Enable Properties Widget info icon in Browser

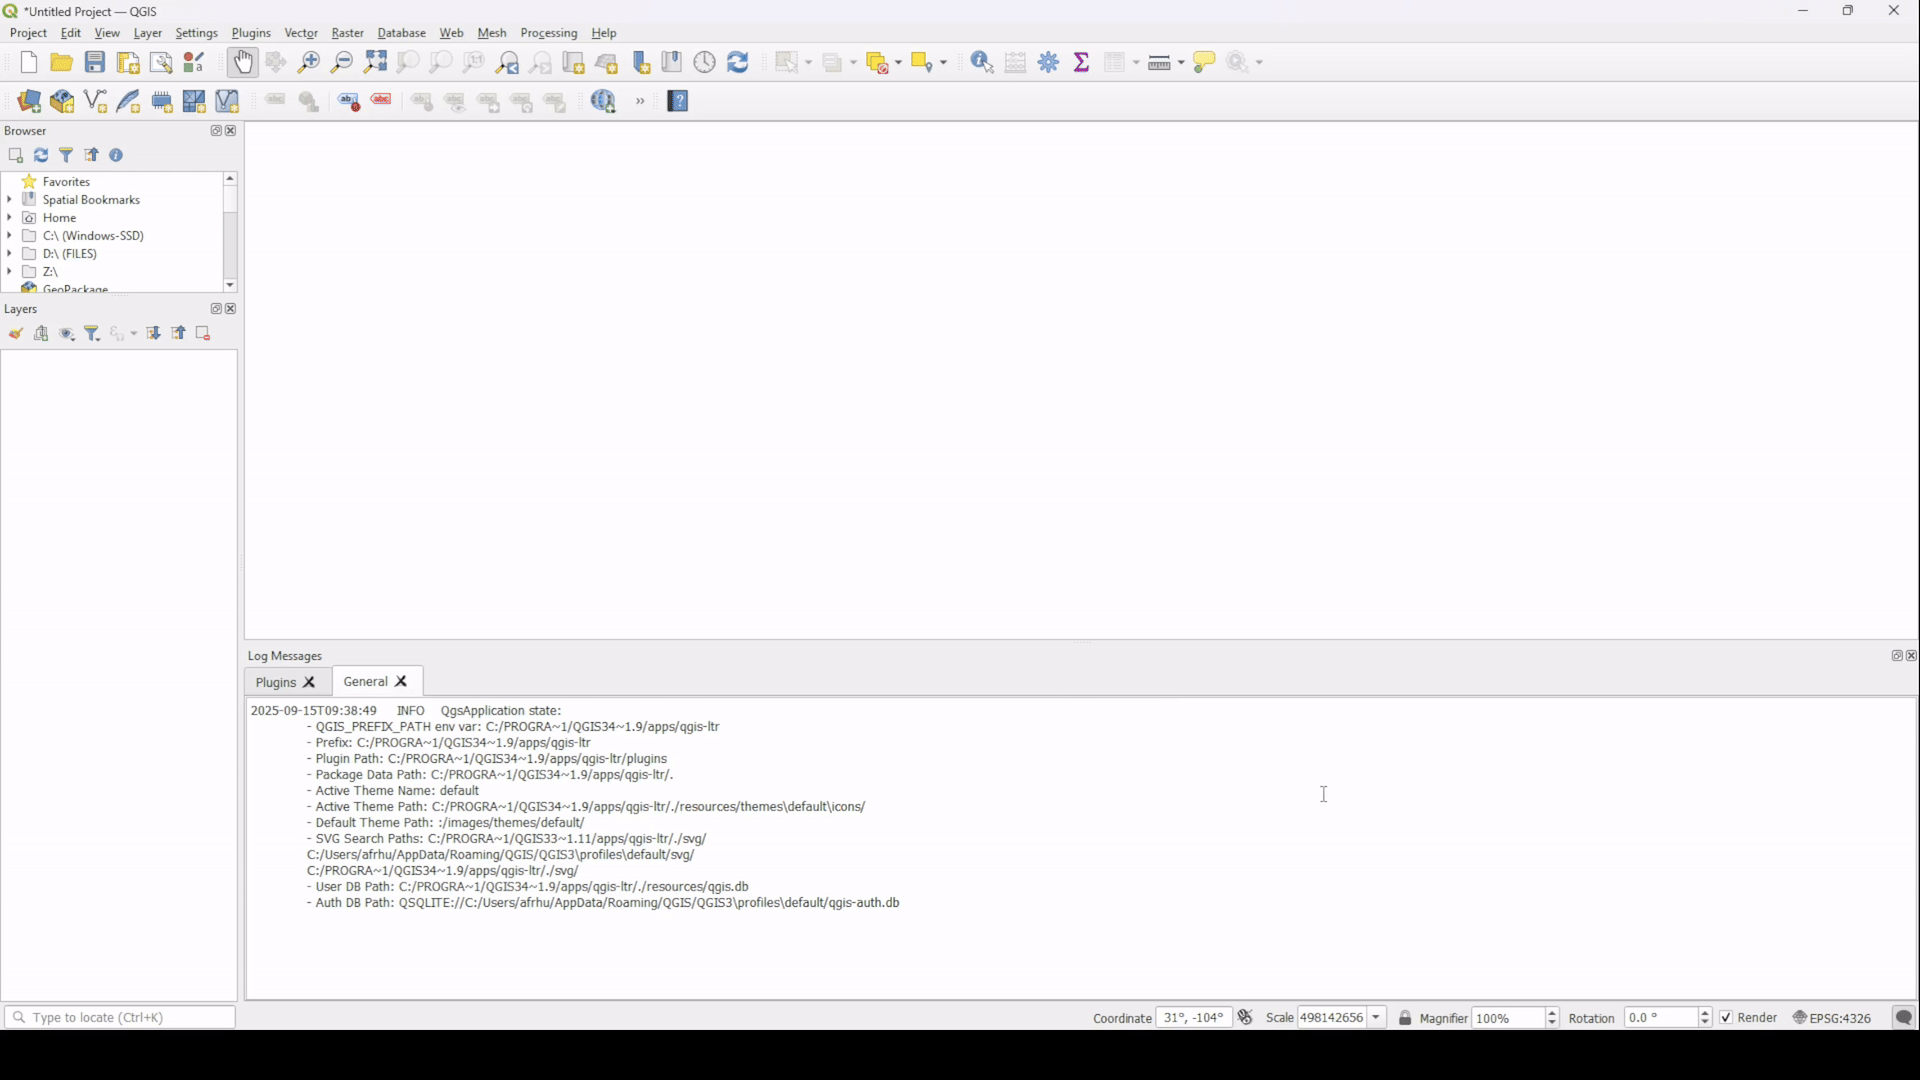pyautogui.click(x=117, y=156)
